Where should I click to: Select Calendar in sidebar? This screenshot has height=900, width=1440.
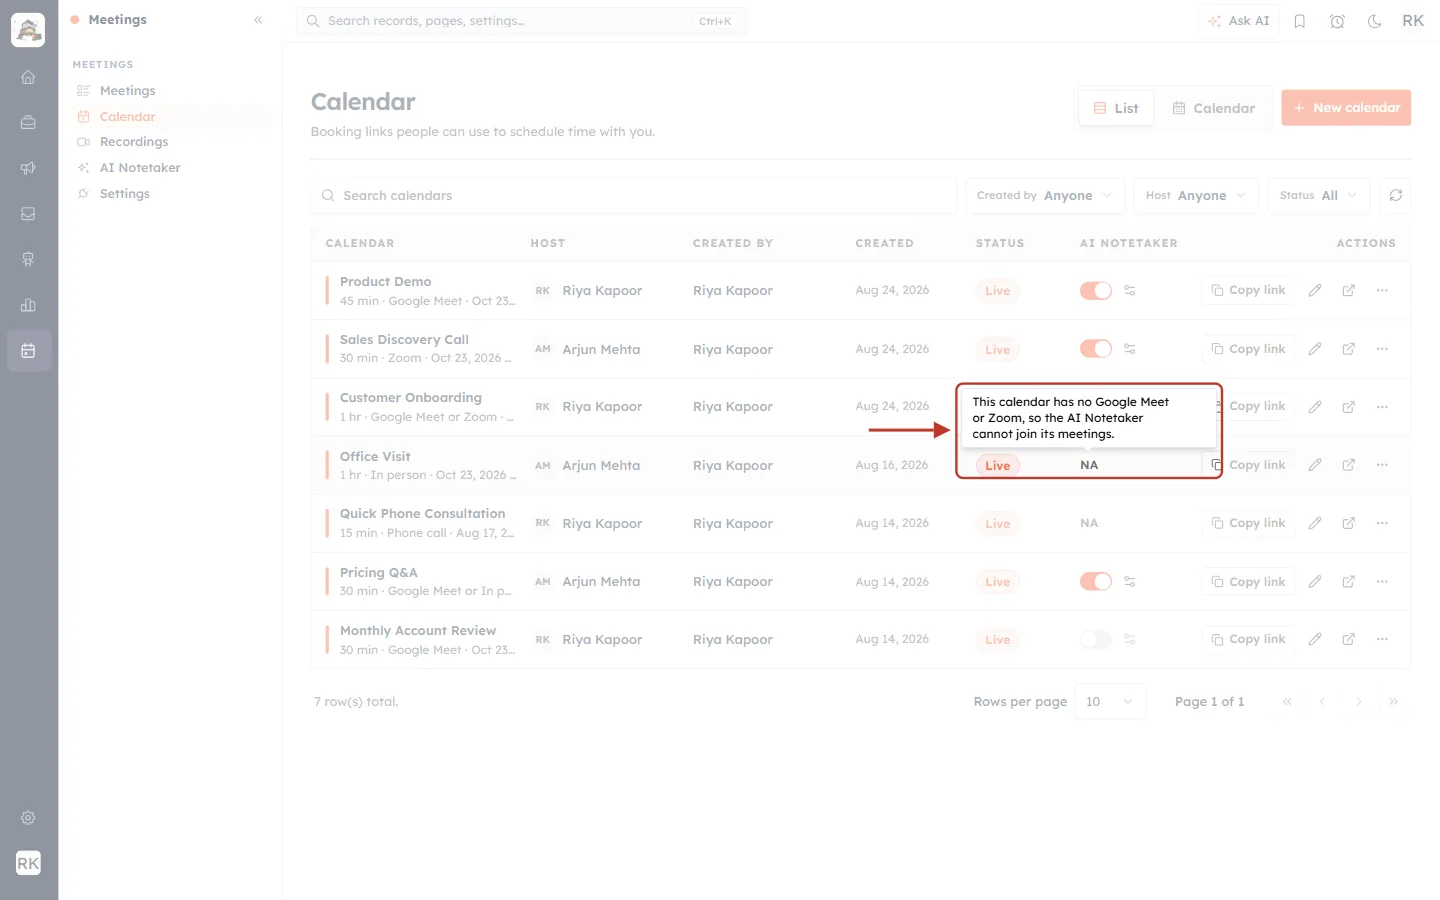(127, 117)
